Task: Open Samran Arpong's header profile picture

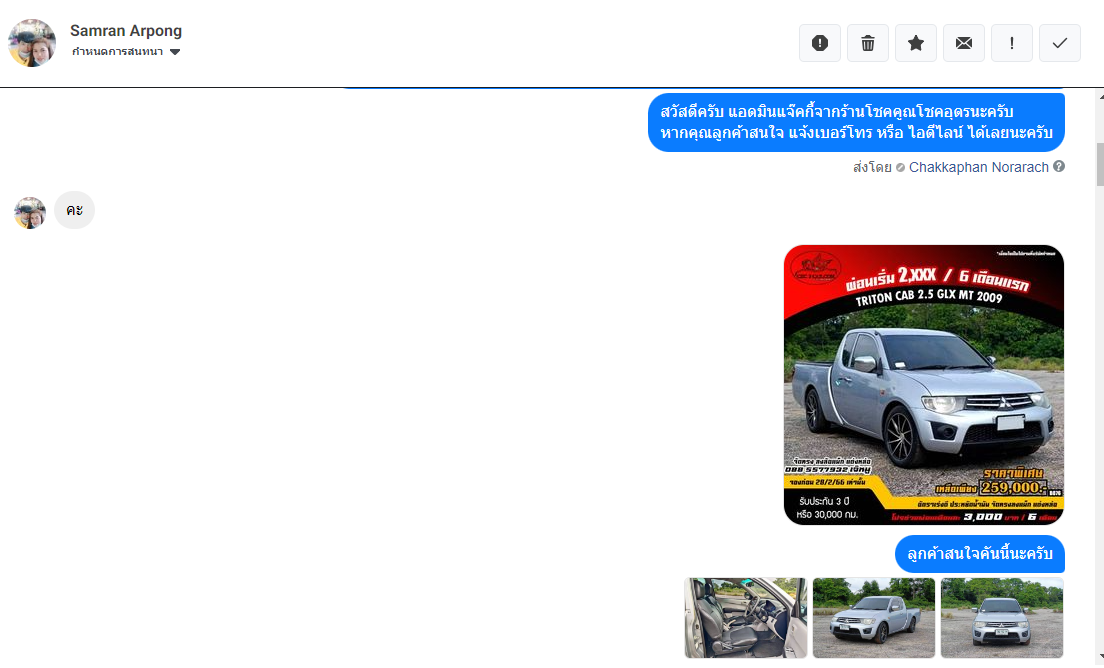Action: (x=32, y=43)
